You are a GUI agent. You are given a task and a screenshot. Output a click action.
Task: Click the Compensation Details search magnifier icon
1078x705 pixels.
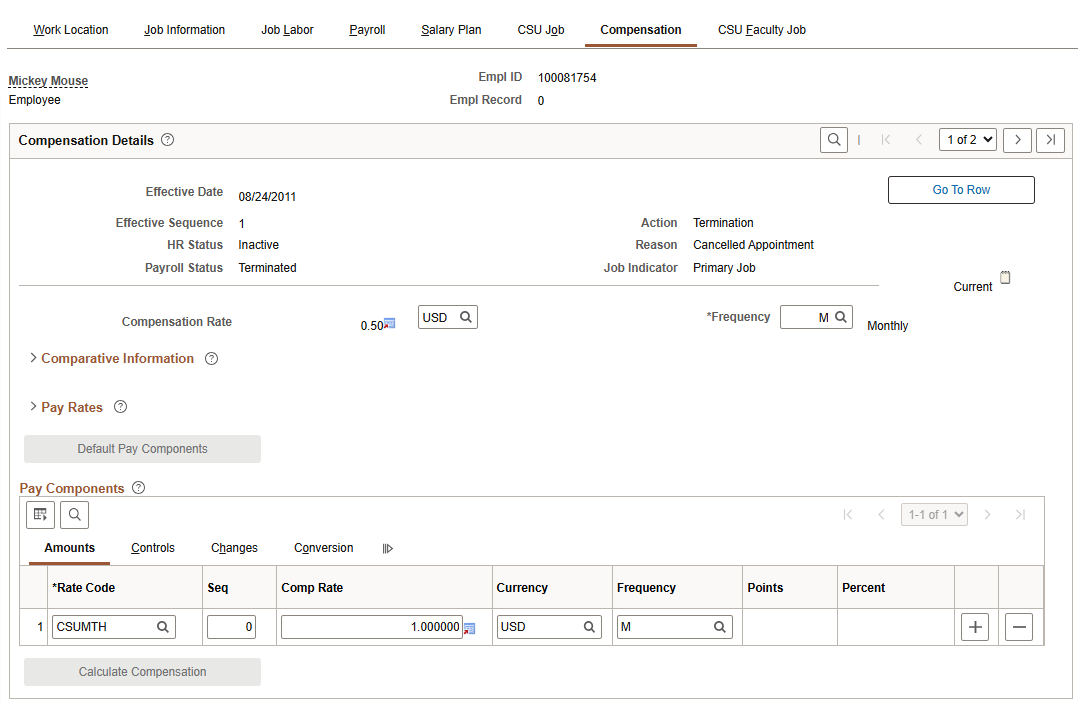833,140
